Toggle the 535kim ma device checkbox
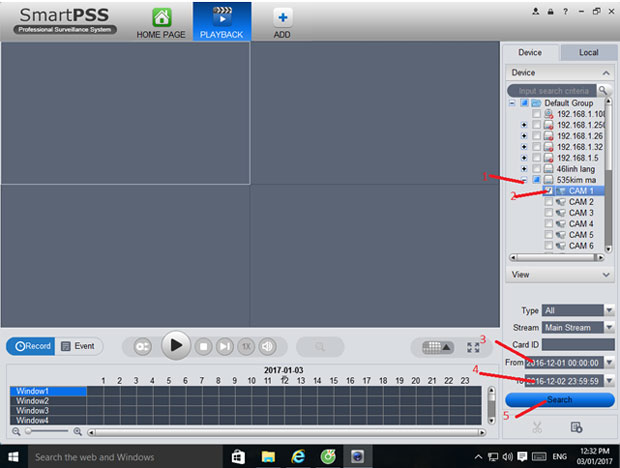 pyautogui.click(x=536, y=180)
